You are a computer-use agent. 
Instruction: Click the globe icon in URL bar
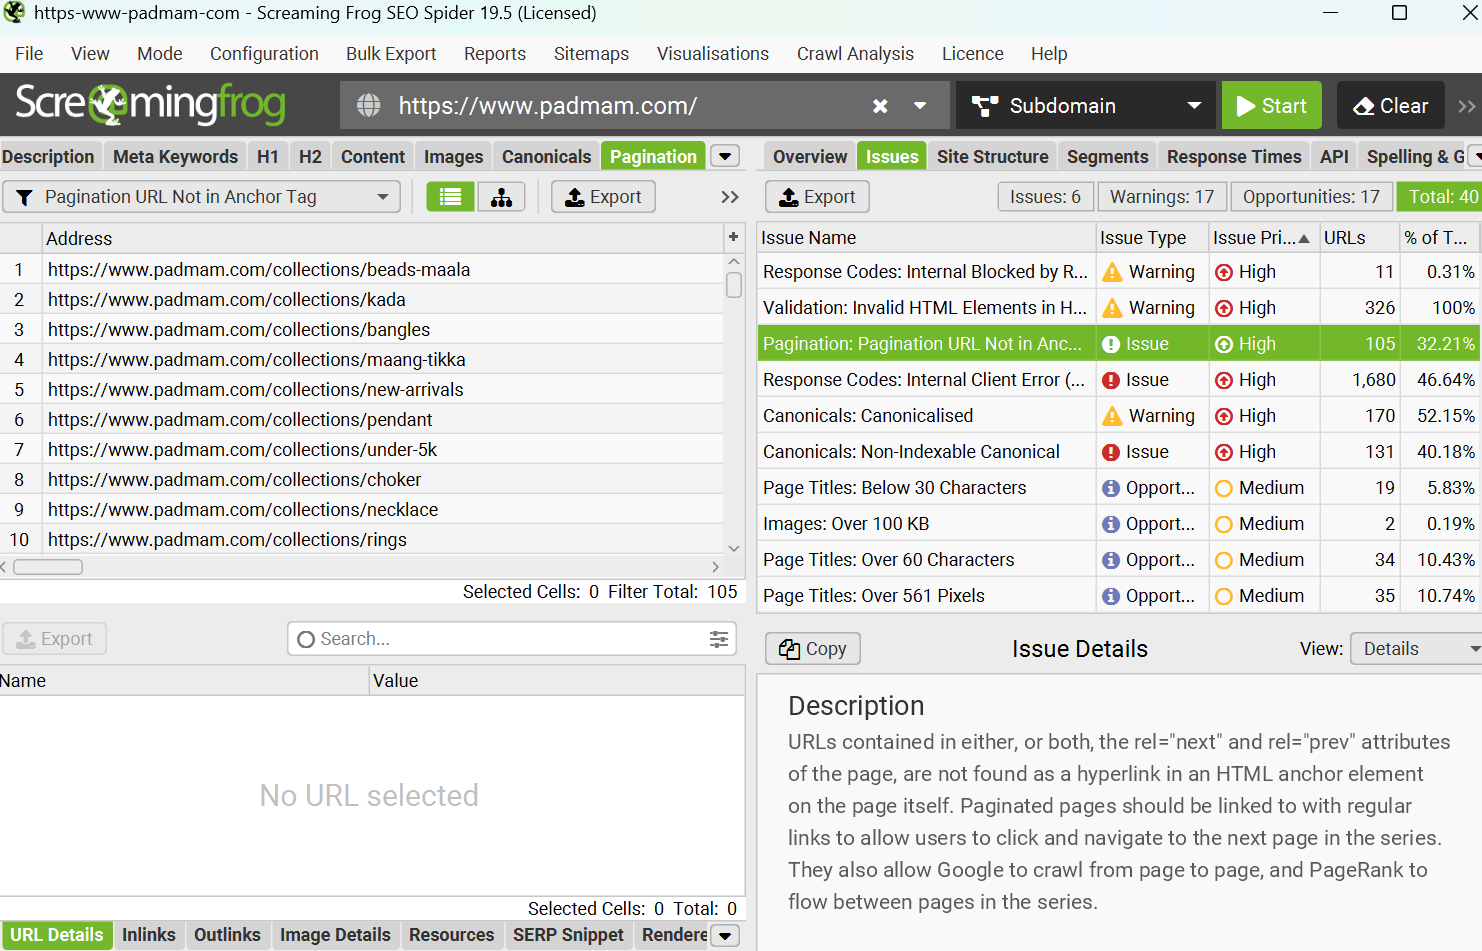(x=369, y=106)
